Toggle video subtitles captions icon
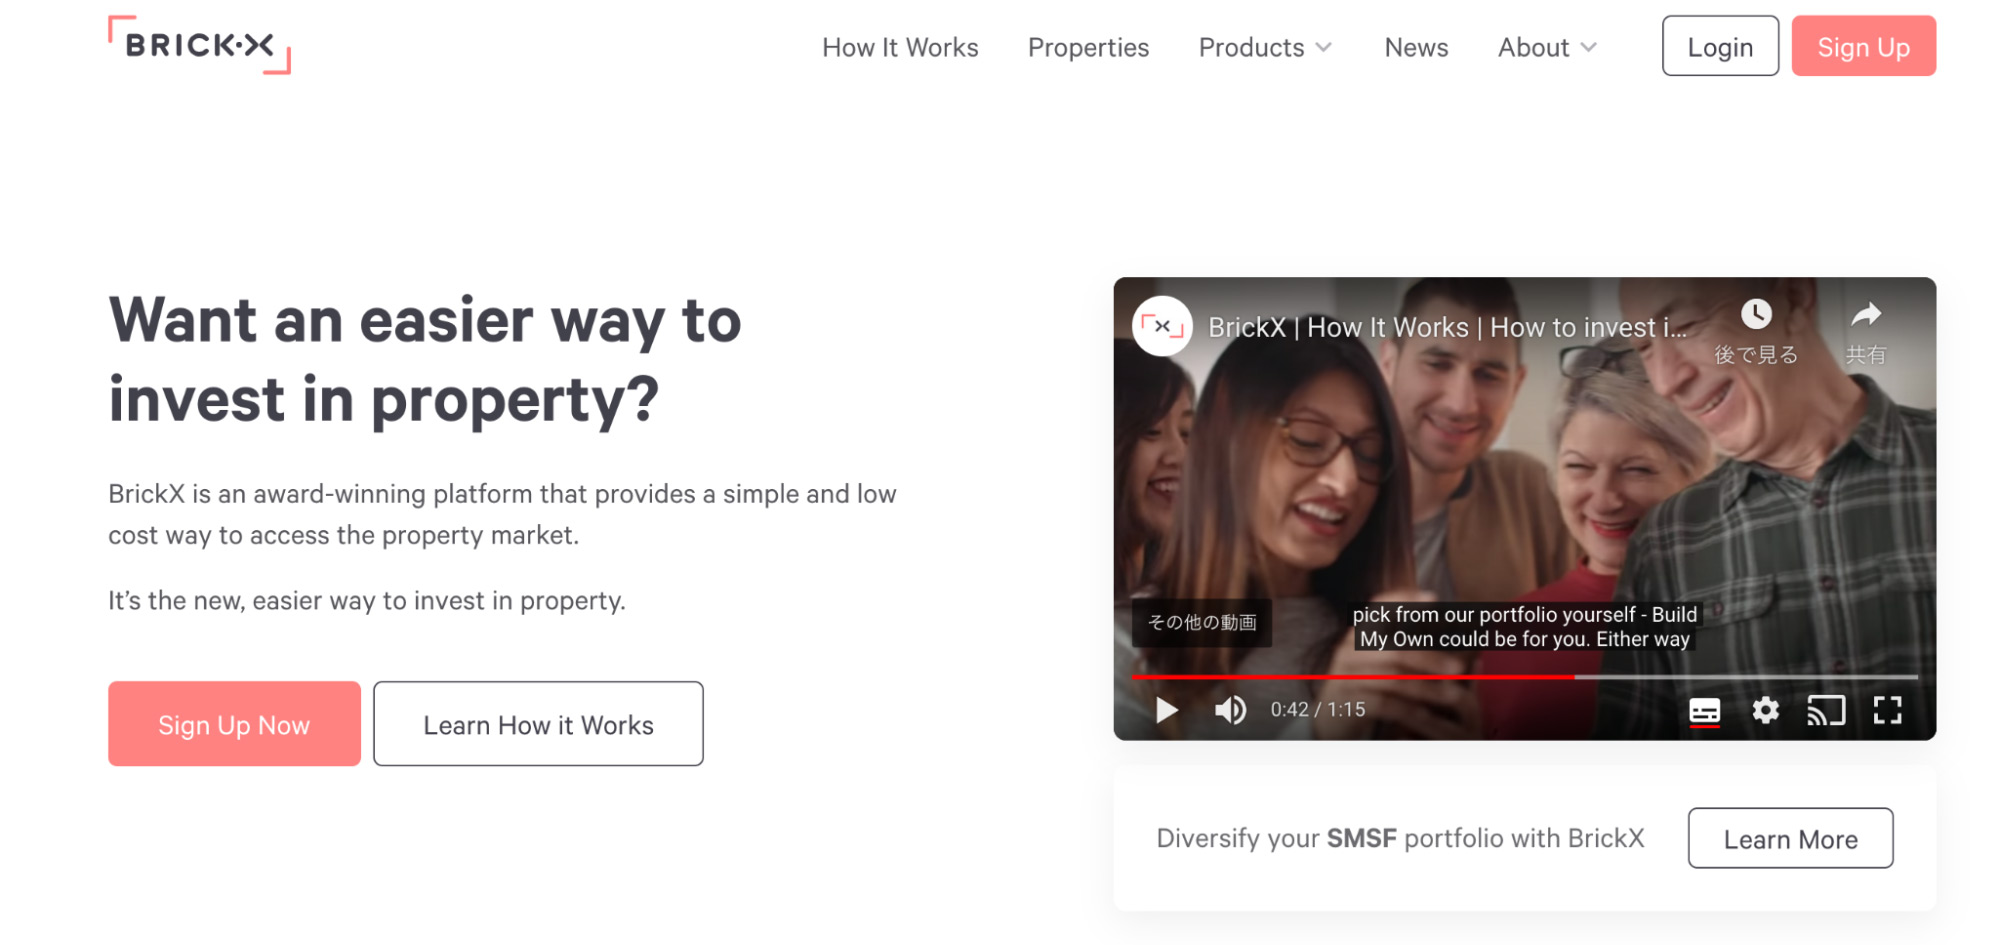 pos(1704,711)
